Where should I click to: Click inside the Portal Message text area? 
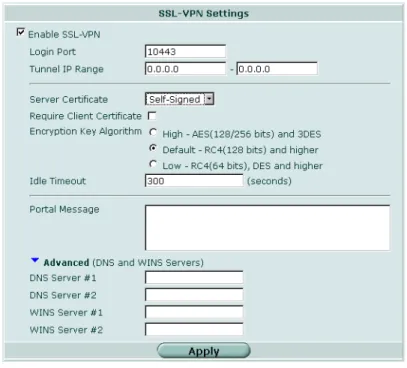point(267,228)
